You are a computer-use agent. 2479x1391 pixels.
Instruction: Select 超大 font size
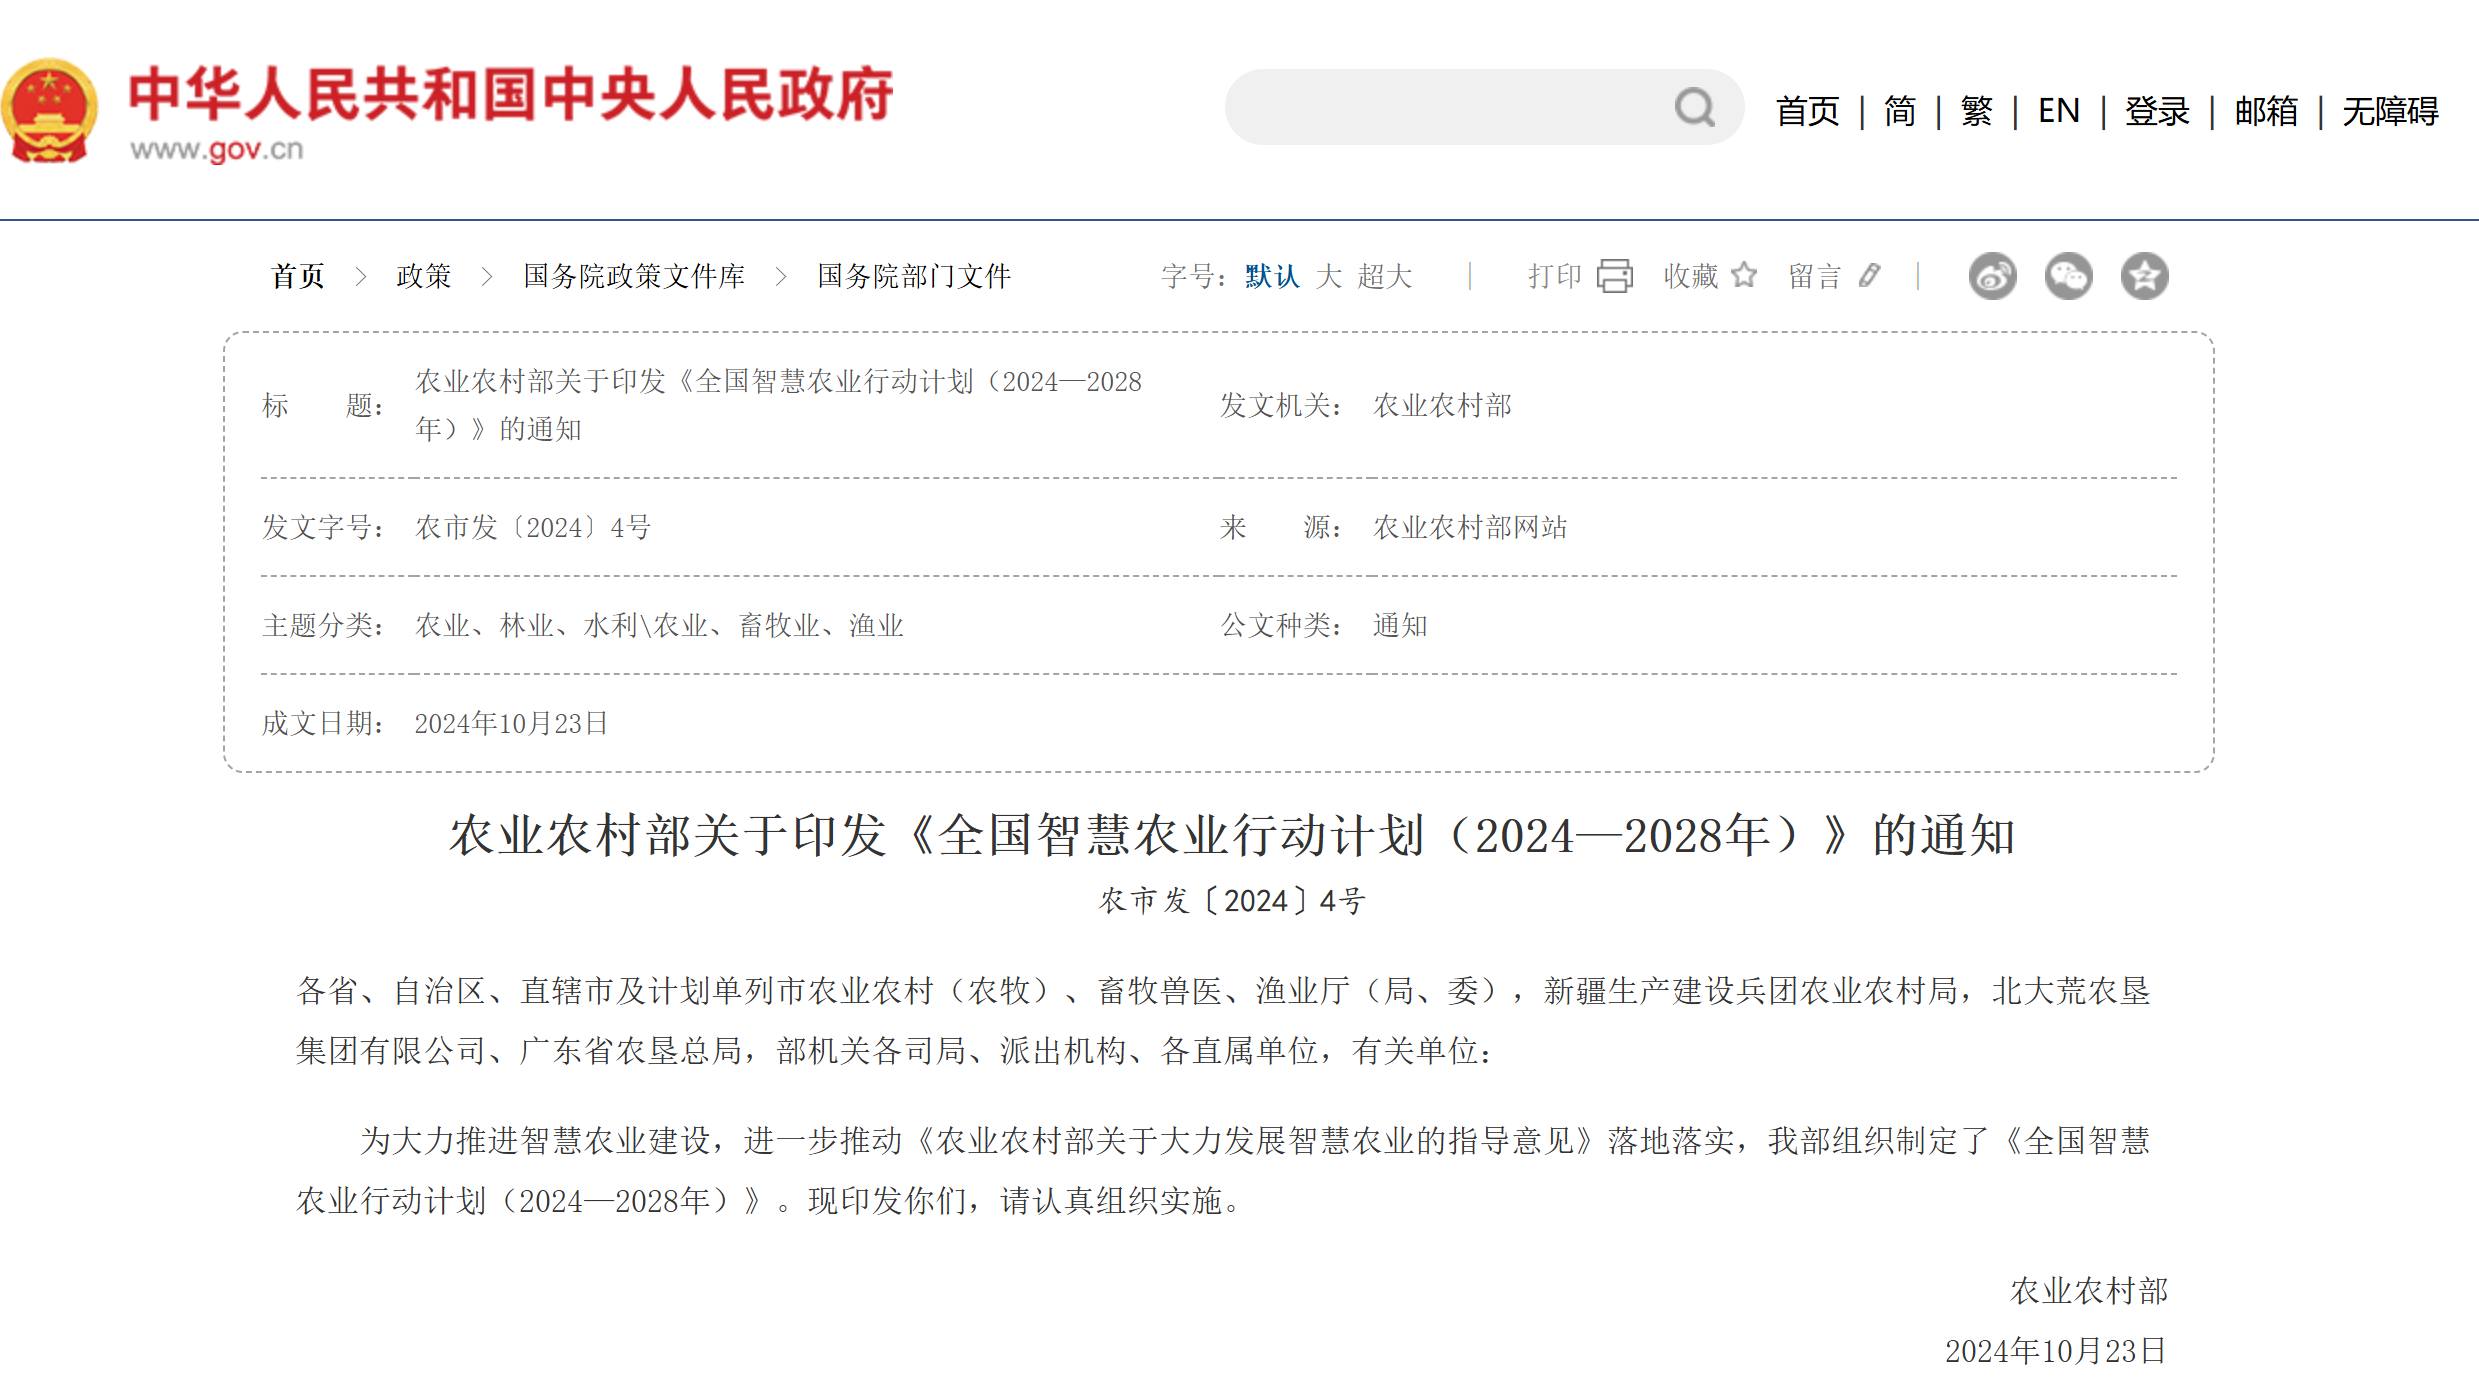coord(1384,276)
